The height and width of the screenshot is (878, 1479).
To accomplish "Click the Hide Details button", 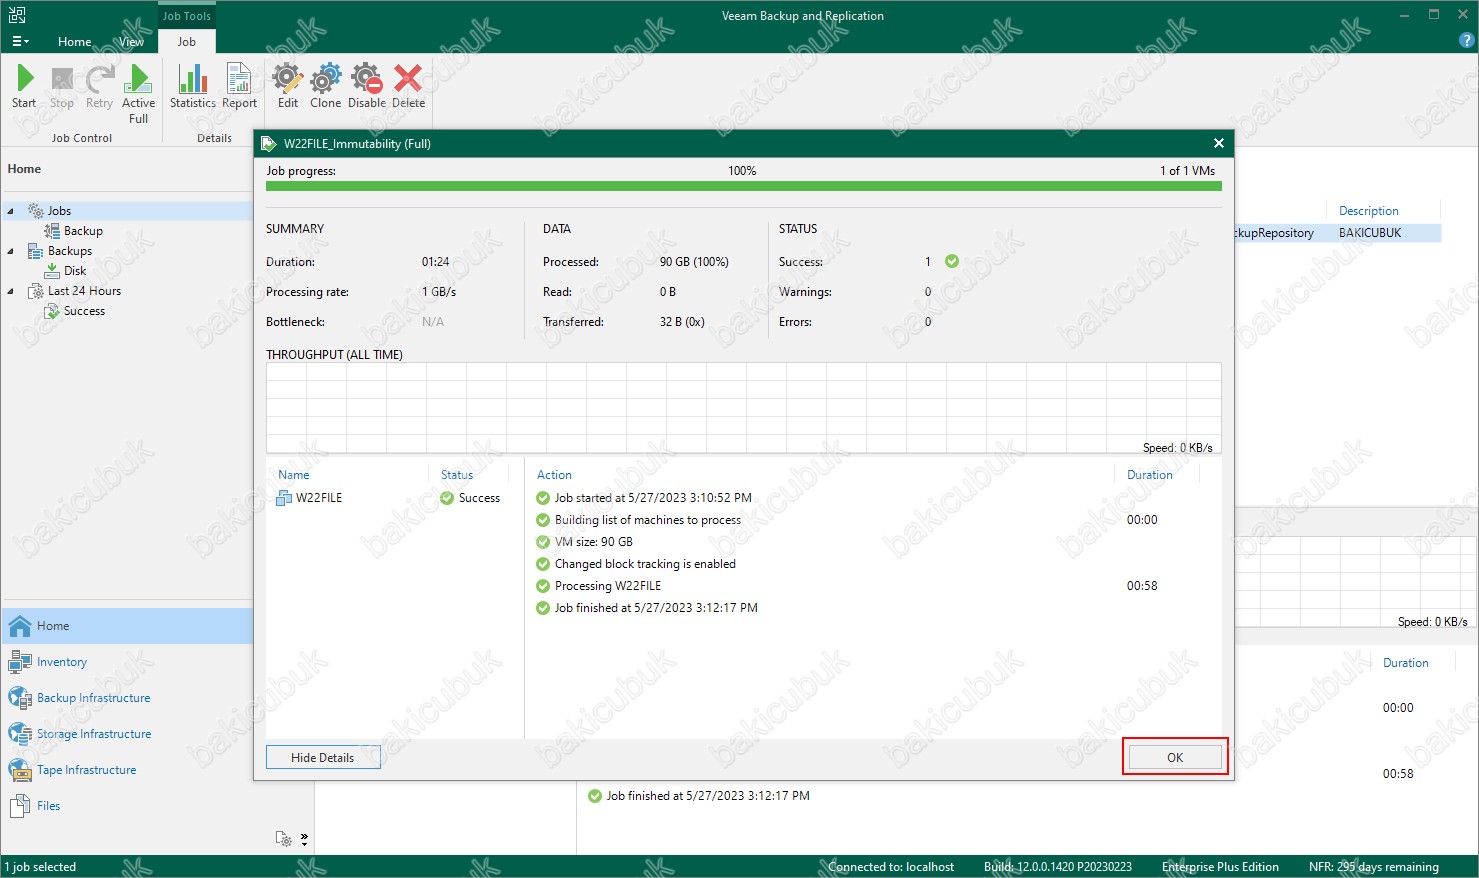I will (x=323, y=757).
